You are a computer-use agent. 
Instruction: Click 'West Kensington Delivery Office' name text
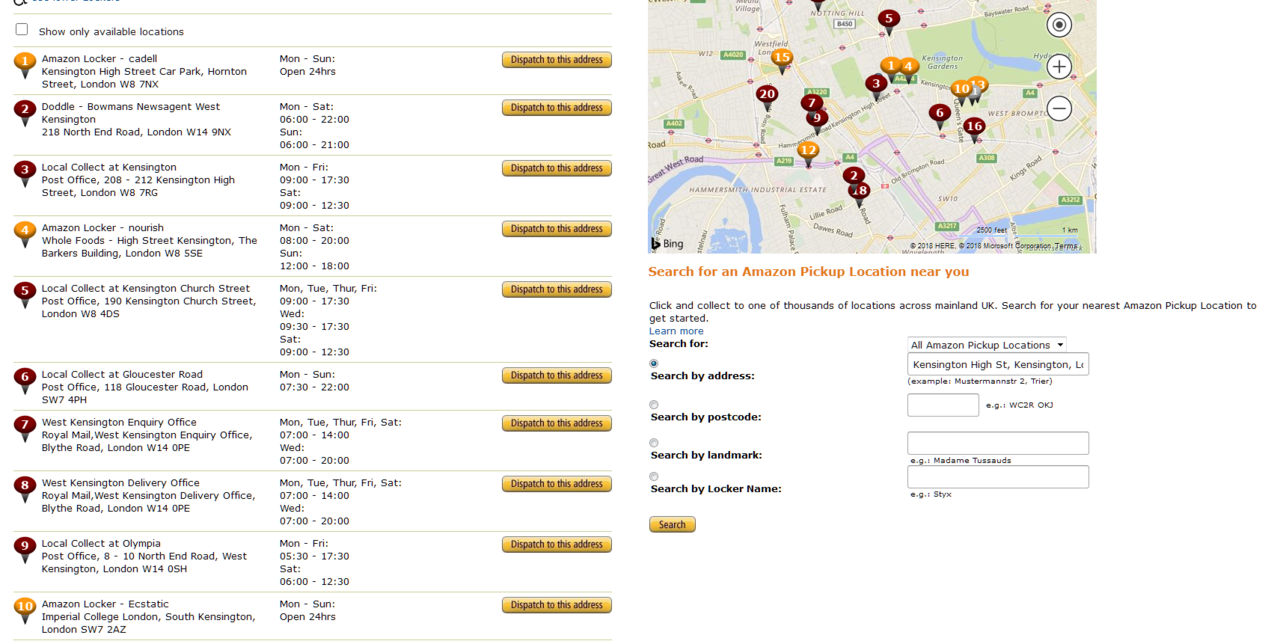tap(121, 483)
